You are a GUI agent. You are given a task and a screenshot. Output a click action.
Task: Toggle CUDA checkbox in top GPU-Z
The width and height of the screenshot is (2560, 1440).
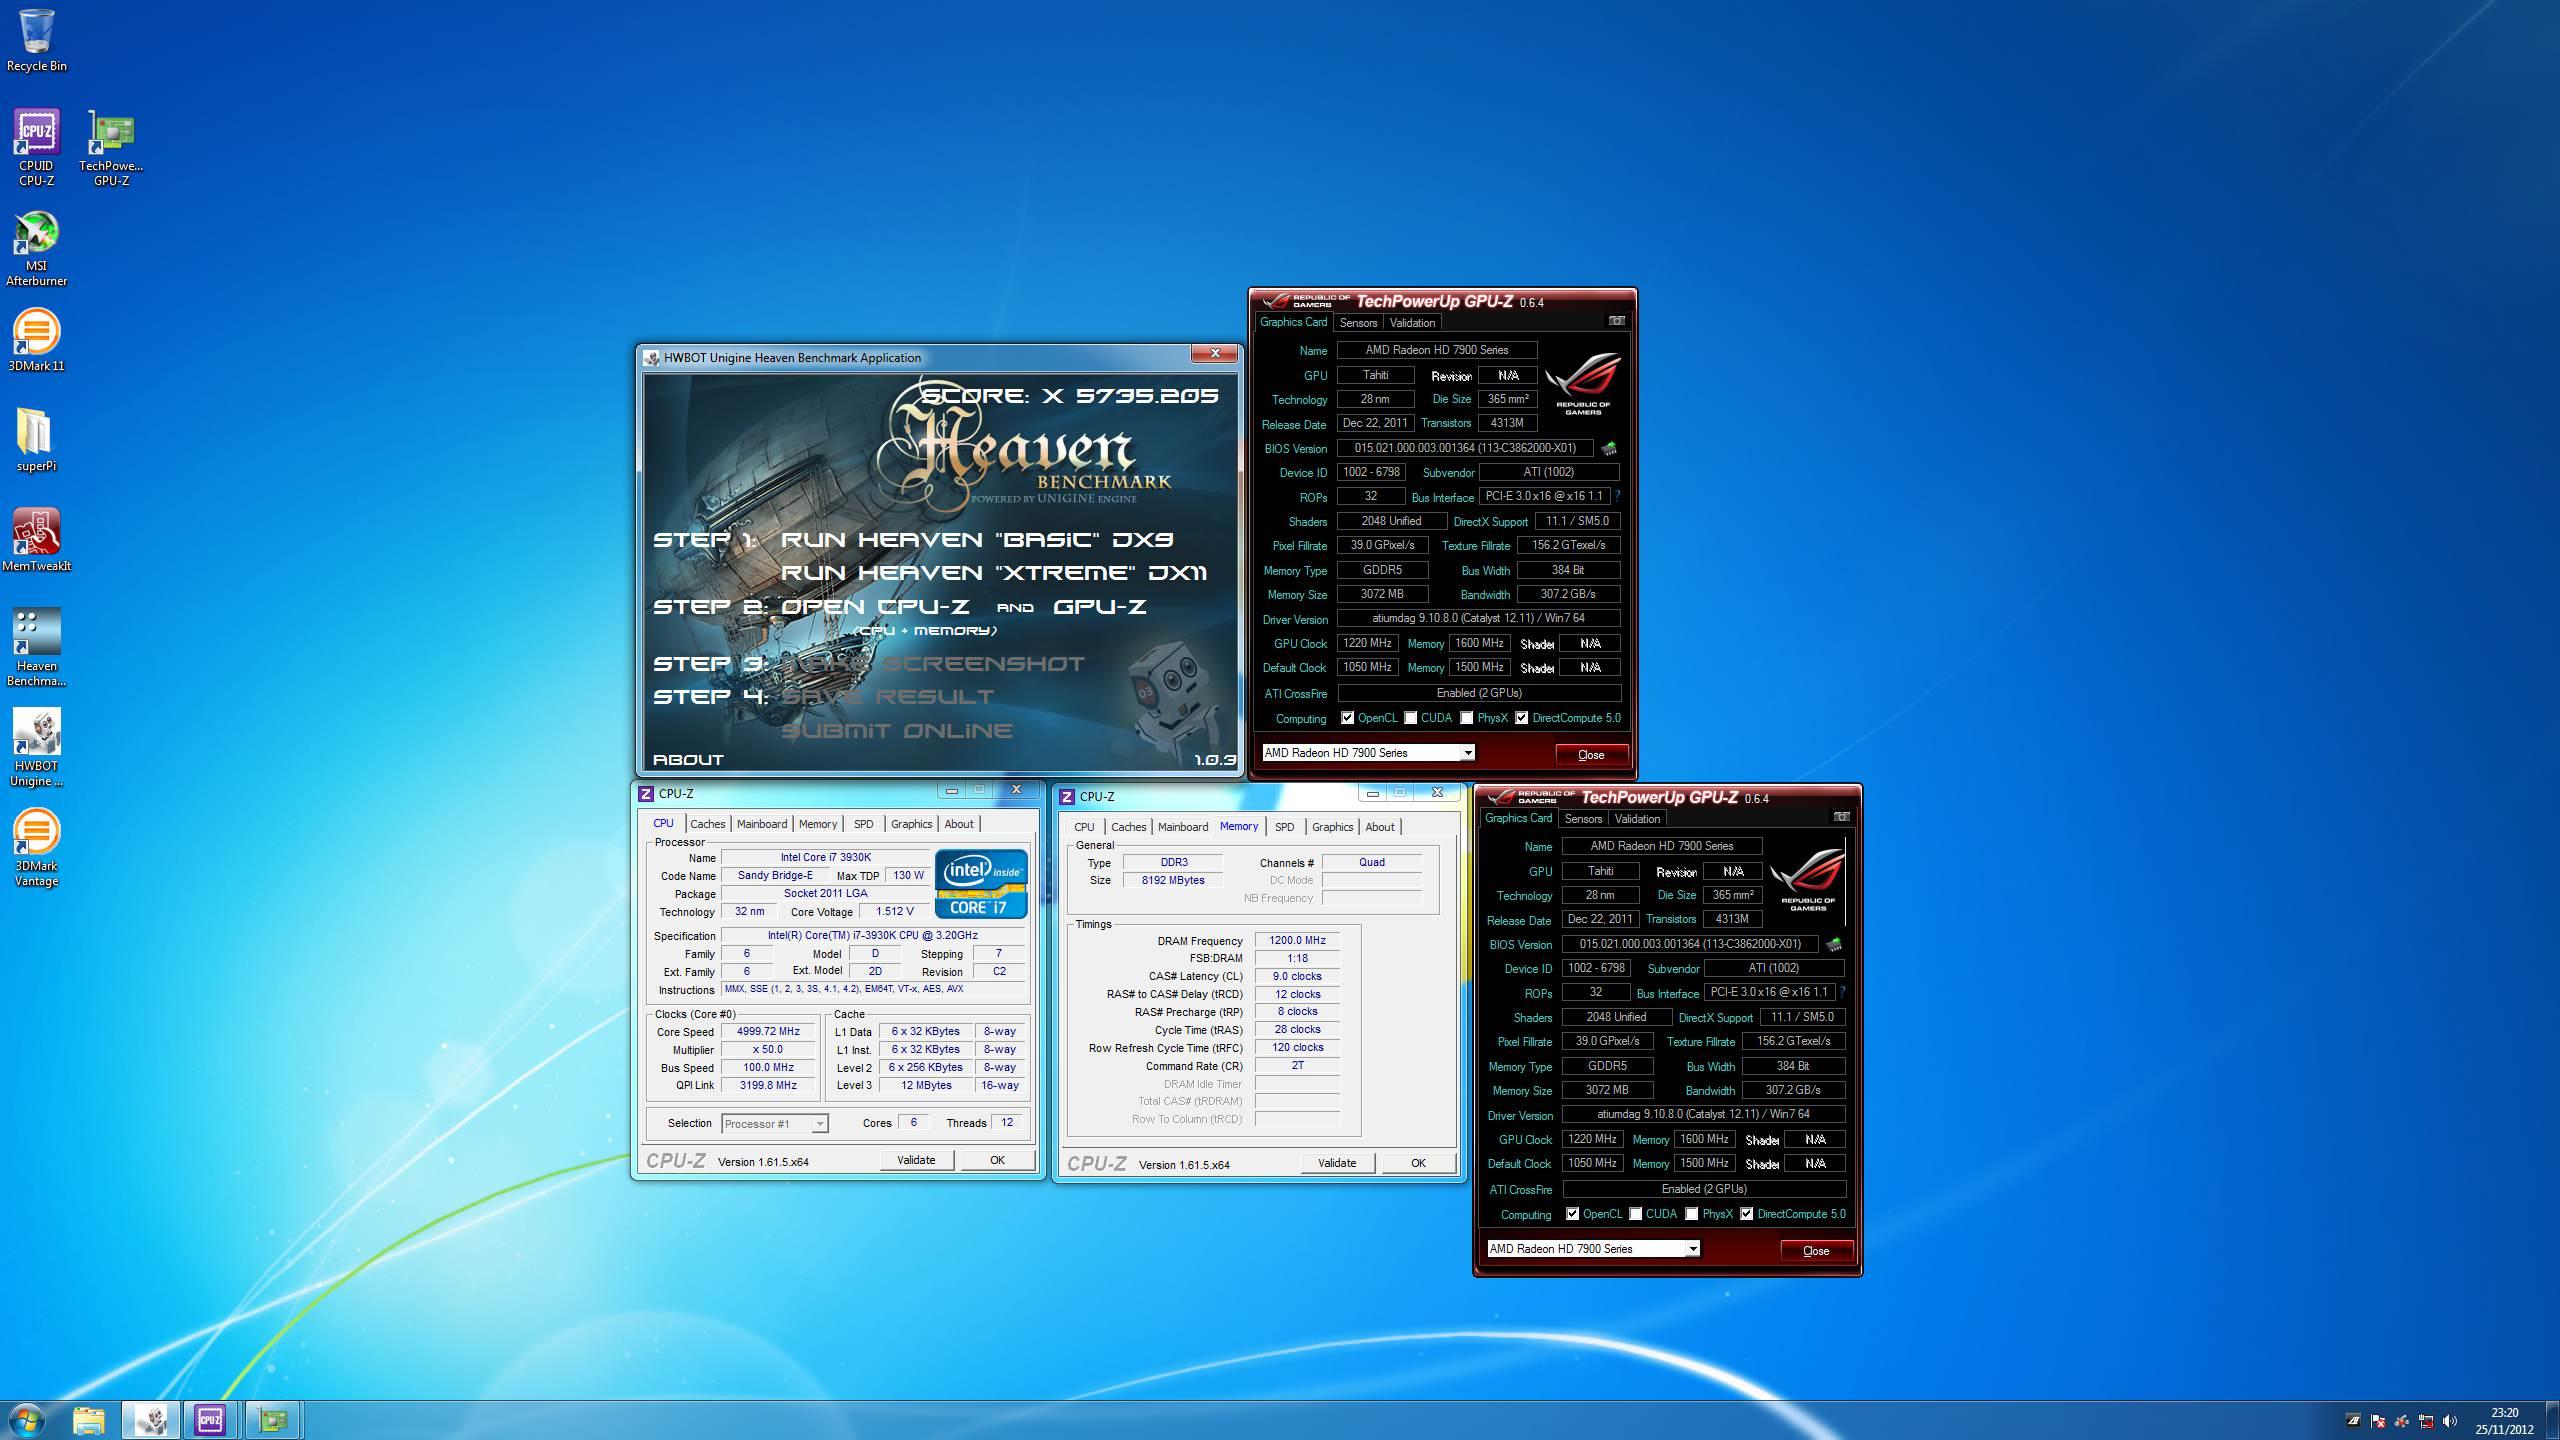[1410, 718]
